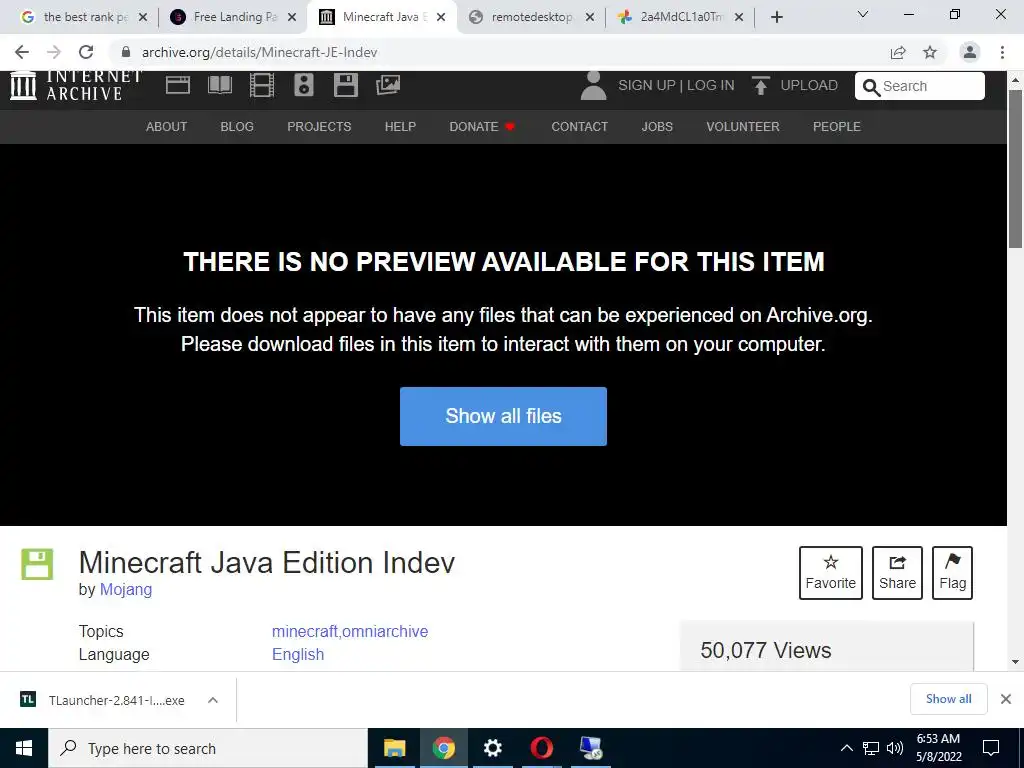Click the TLauncher download file icon

(x=28, y=699)
